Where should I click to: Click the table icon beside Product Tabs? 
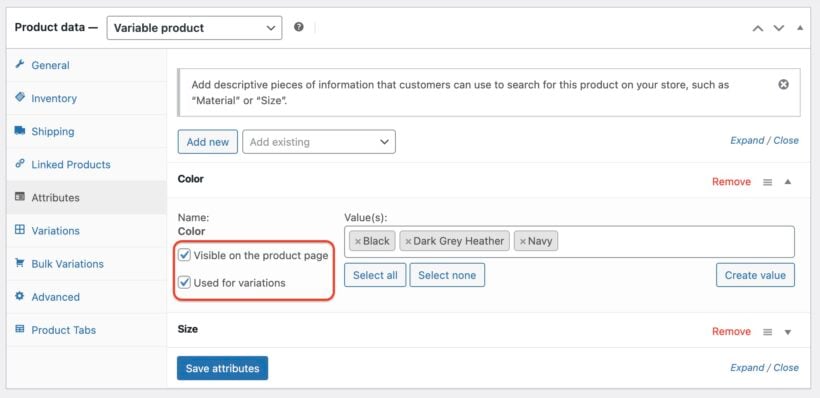pyautogui.click(x=20, y=329)
